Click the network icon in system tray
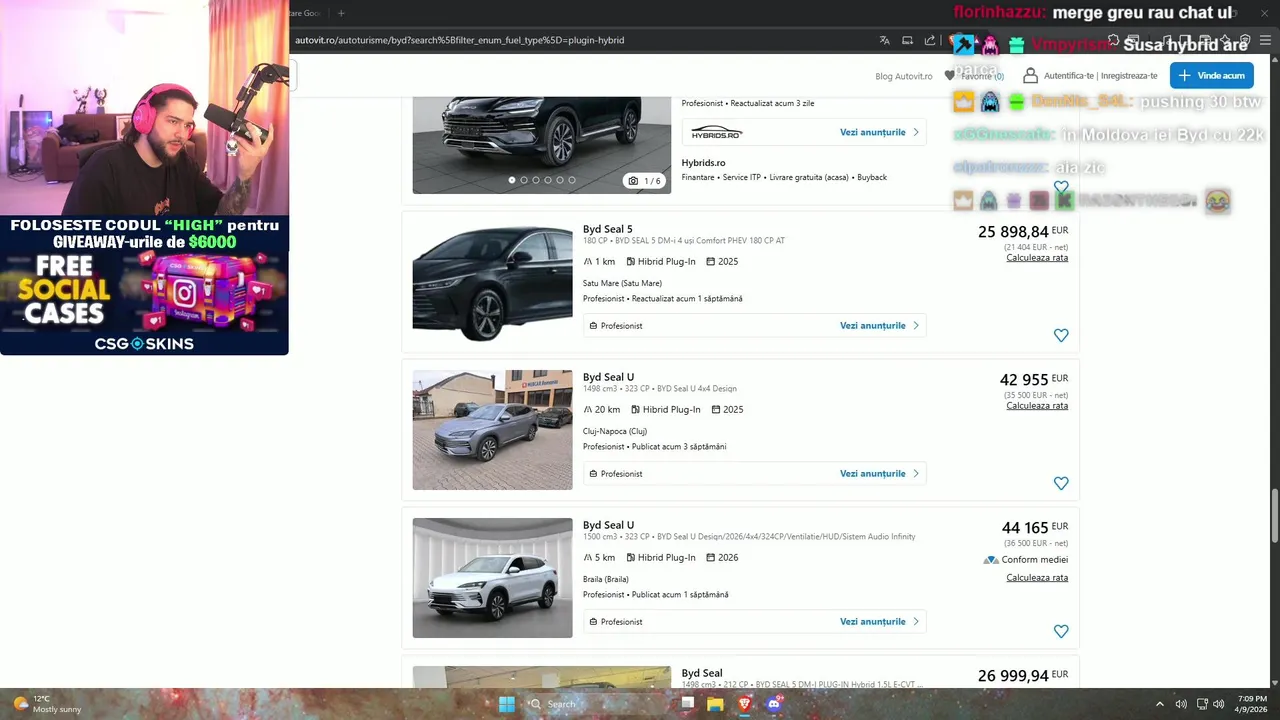The width and height of the screenshot is (1280, 720). [x=1202, y=704]
